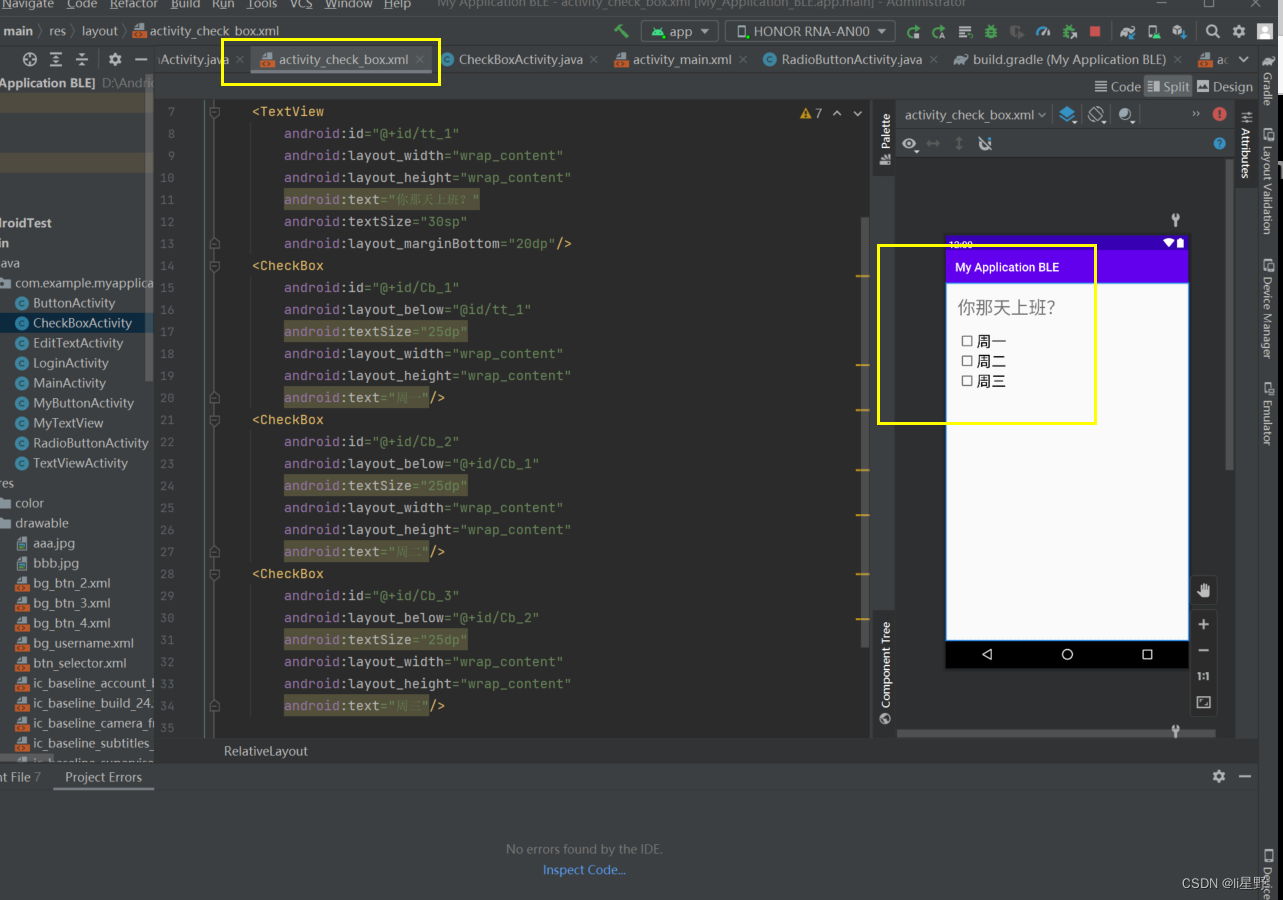Viewport: 1283px width, 900px height.
Task: Open the Layout Validation tool window
Action: 1267,182
